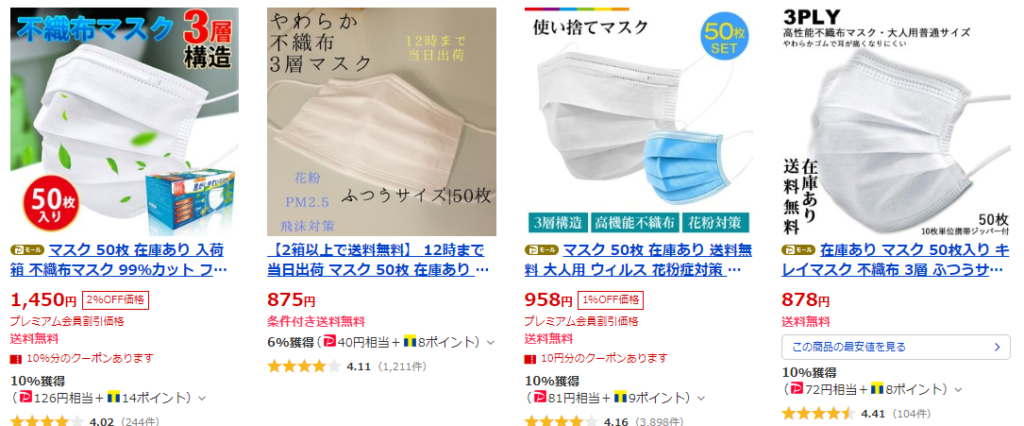Click the PayPay icon next to 72円相当
Image resolution: width=1024 pixels, height=426 pixels.
tap(796, 389)
